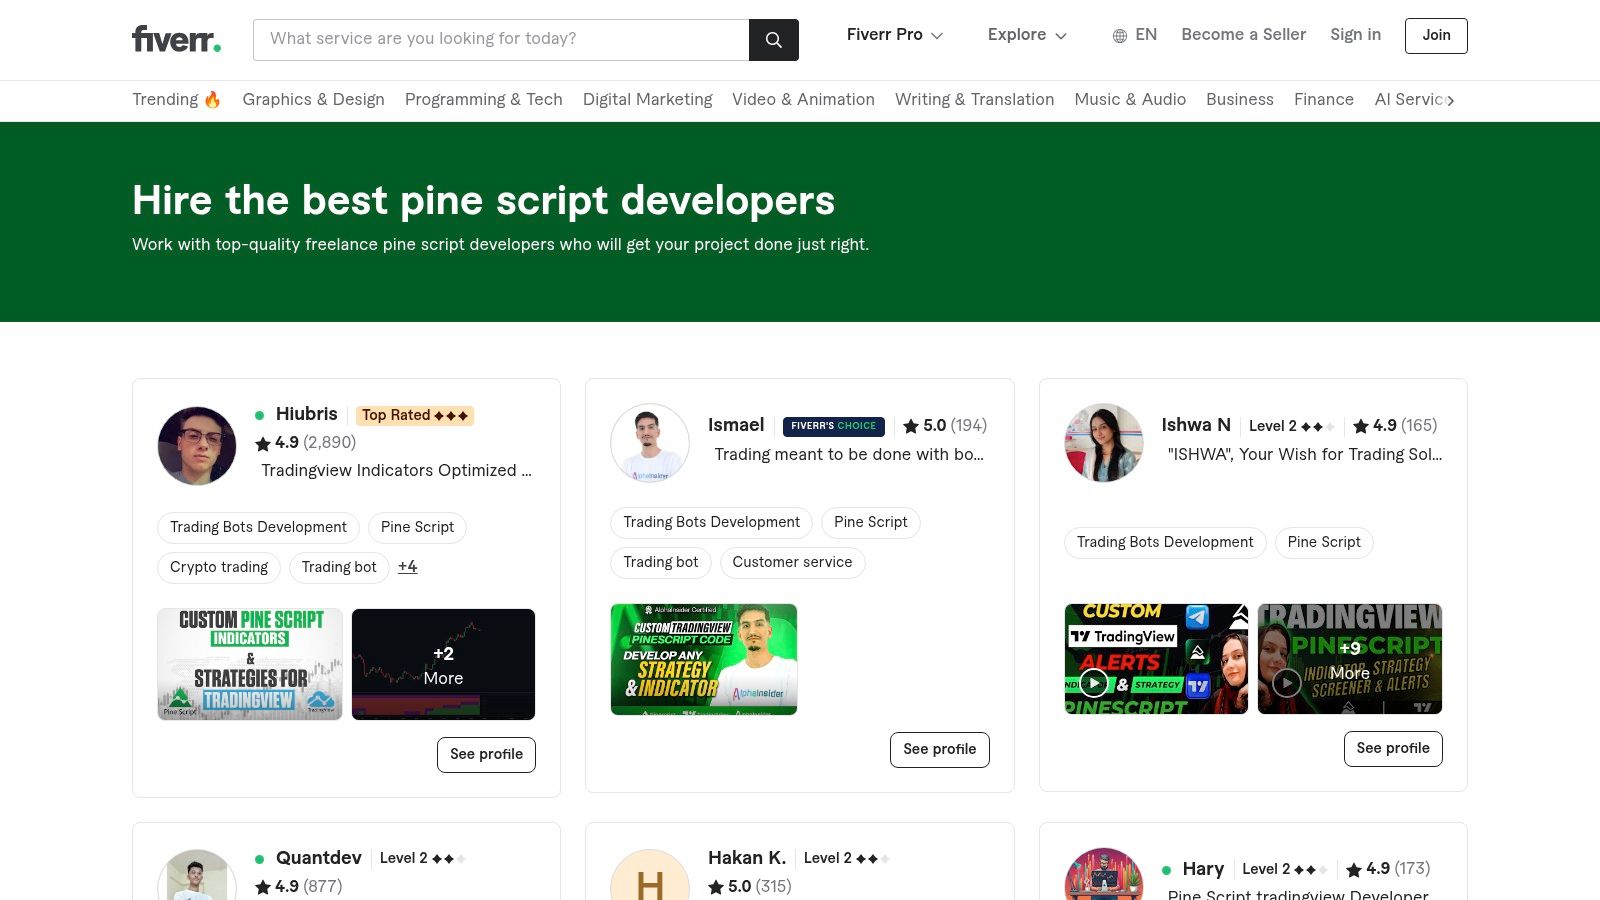Open Music & Audio category

point(1130,99)
